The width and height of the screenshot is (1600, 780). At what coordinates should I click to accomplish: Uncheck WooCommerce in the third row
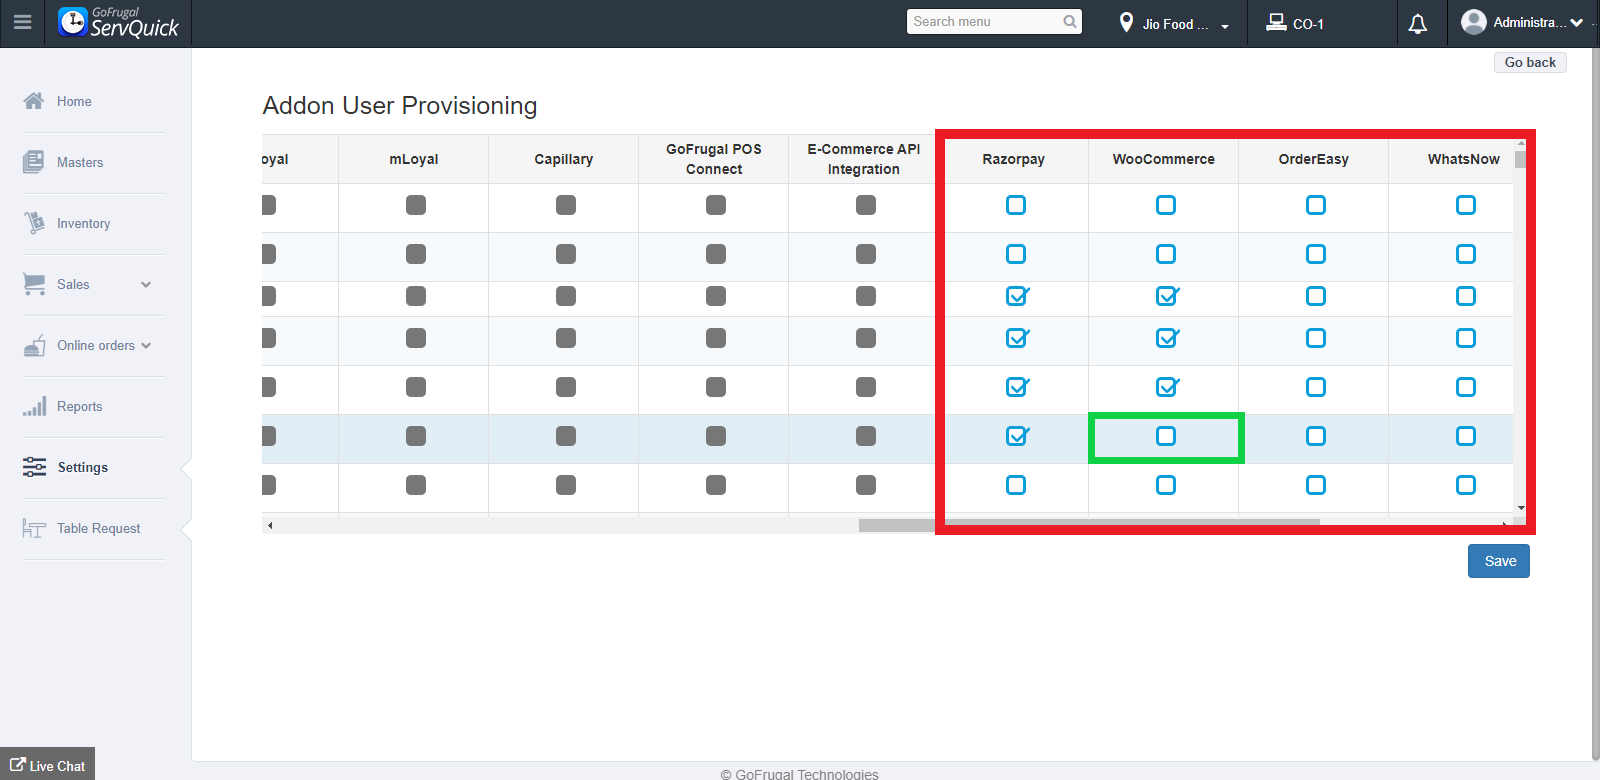pyautogui.click(x=1167, y=296)
